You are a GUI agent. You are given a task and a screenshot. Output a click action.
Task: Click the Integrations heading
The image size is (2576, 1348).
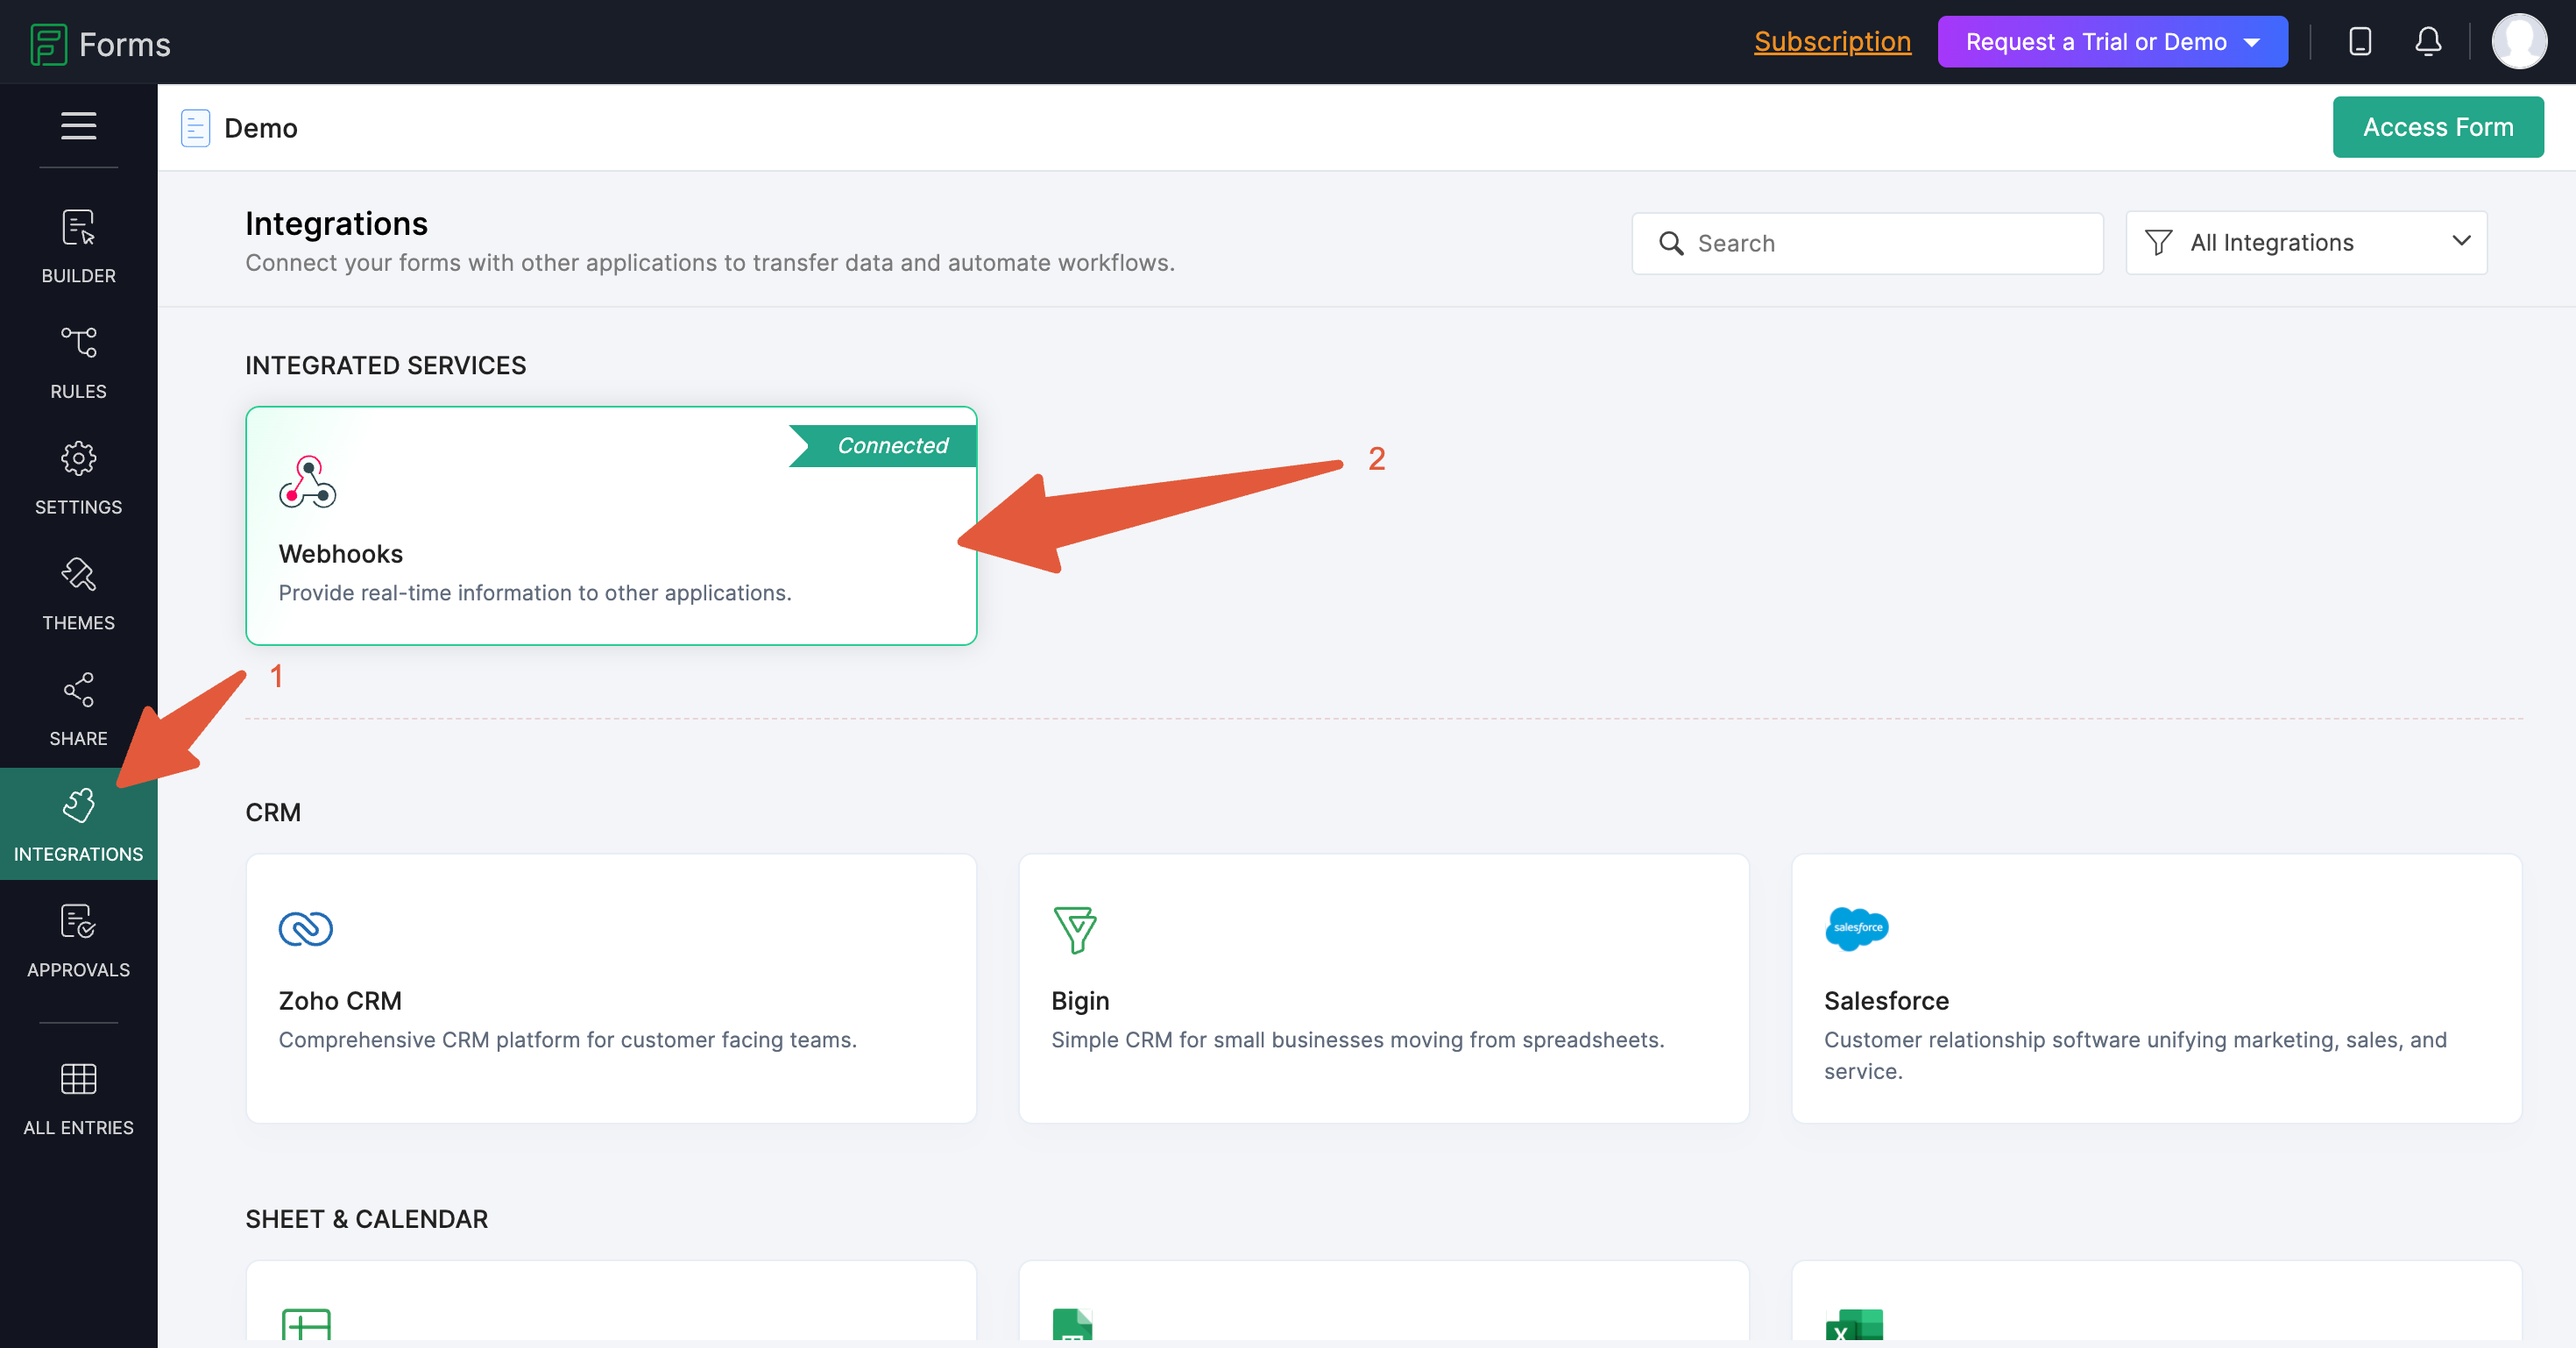(x=336, y=223)
